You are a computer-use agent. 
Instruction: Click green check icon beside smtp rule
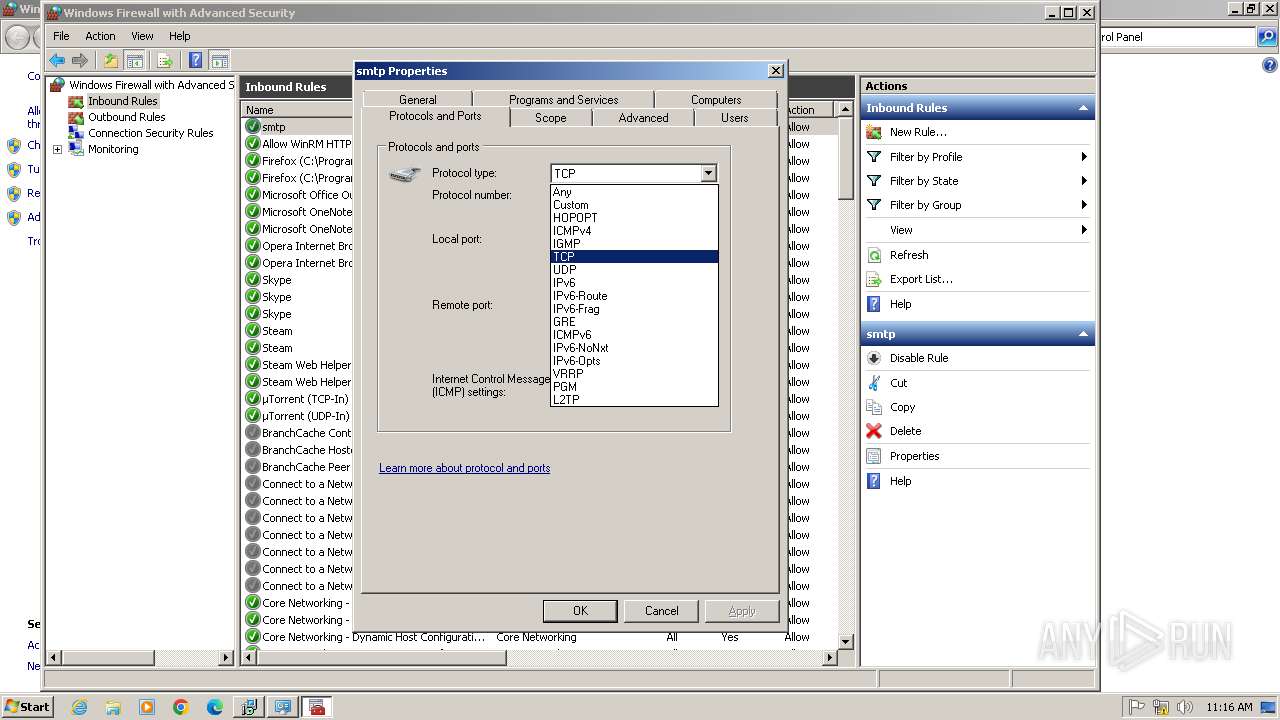point(253,127)
